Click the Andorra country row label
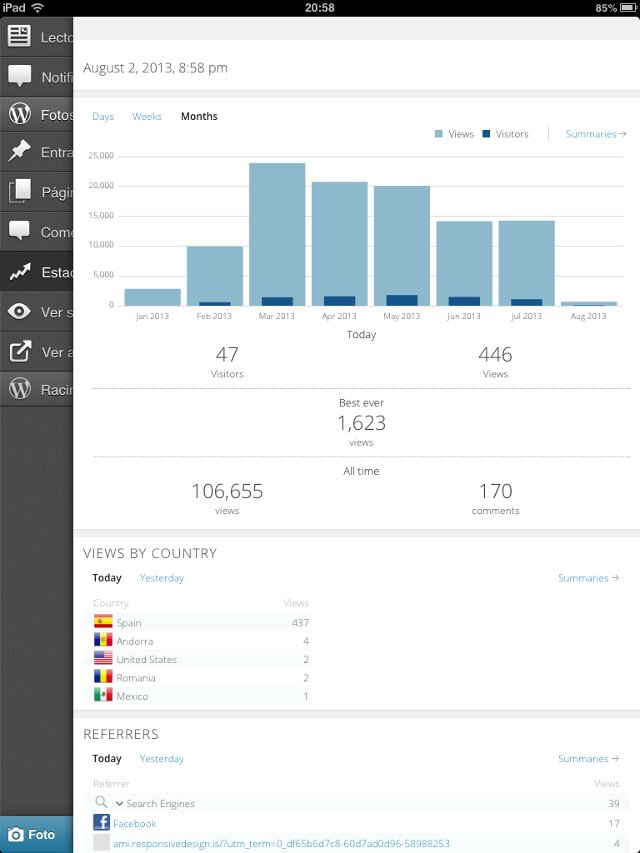 (134, 641)
